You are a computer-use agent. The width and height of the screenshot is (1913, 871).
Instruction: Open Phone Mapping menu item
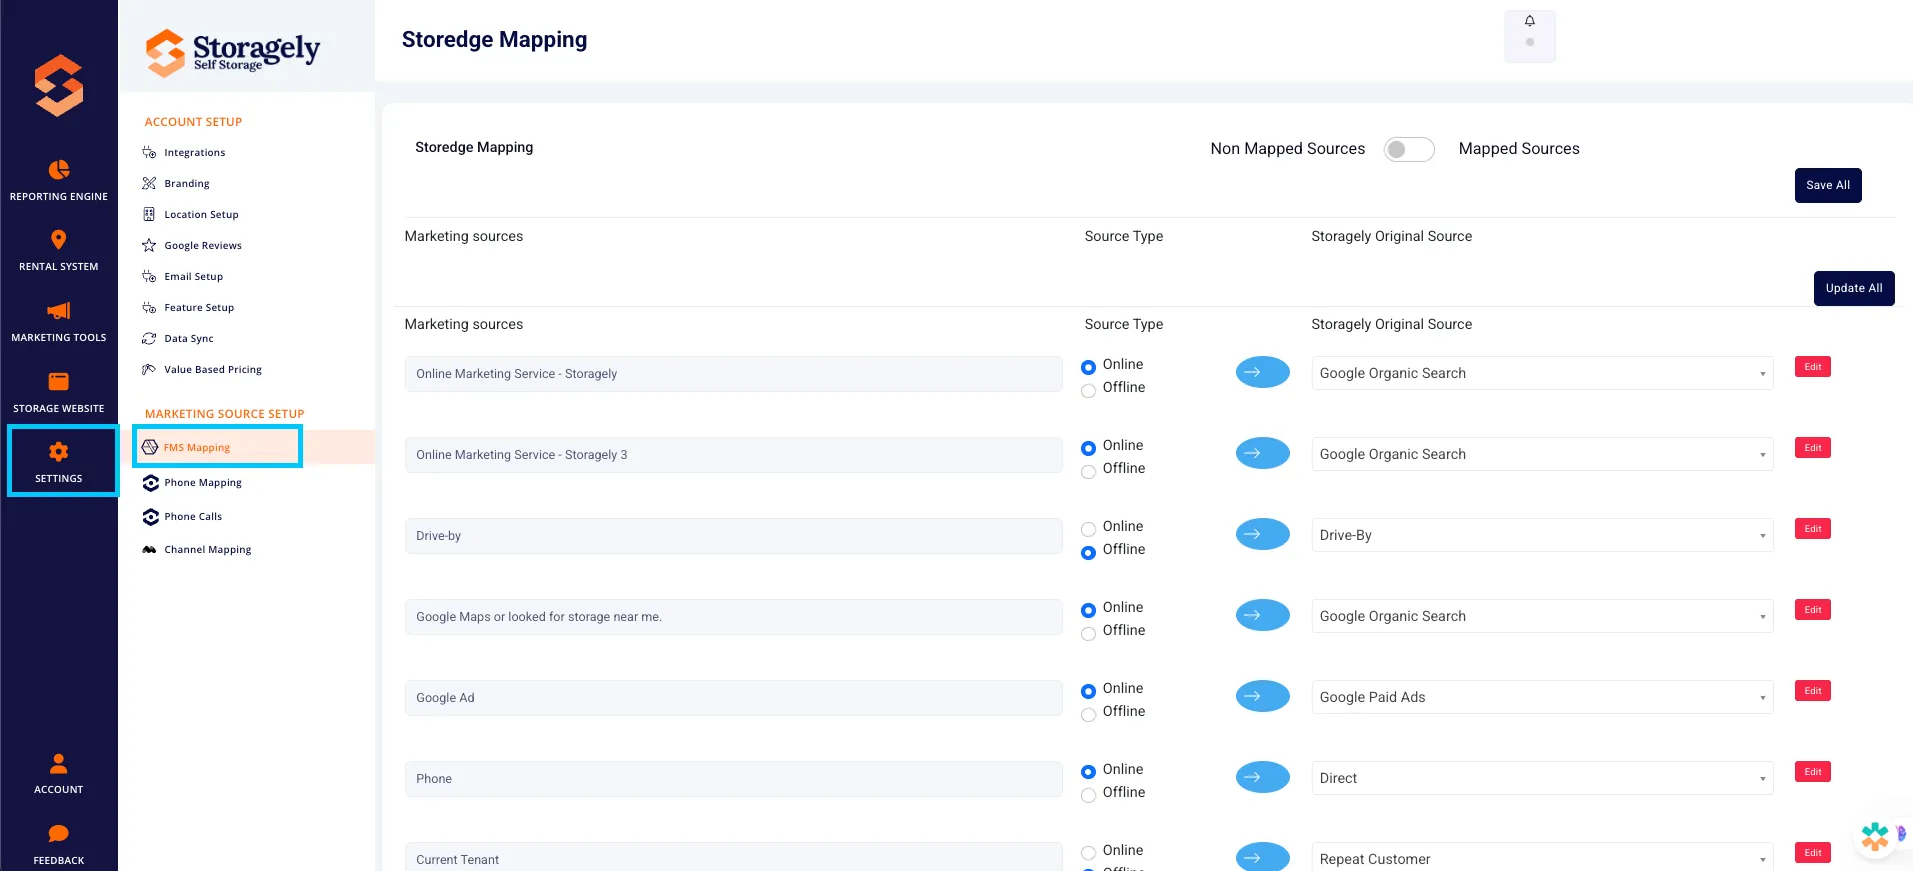tap(203, 483)
